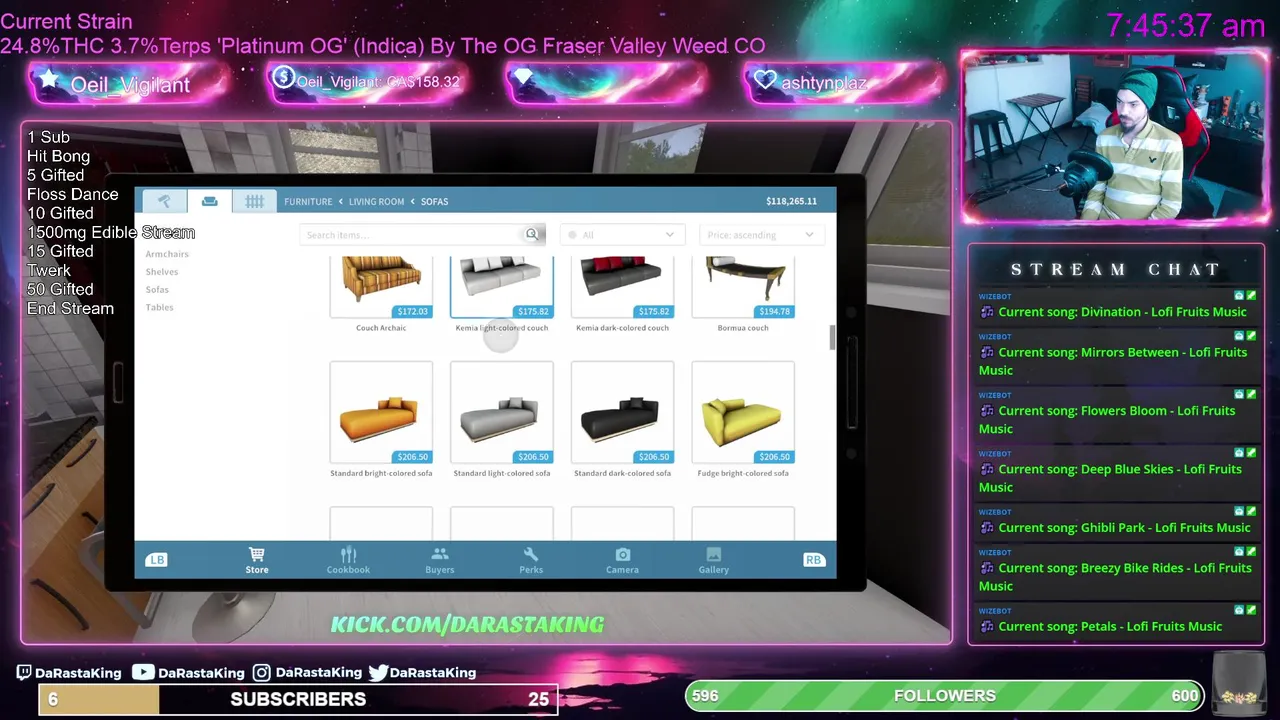Select the Kemia light-colored couch thumbnail
This screenshot has height=720, width=1280.
[x=502, y=287]
